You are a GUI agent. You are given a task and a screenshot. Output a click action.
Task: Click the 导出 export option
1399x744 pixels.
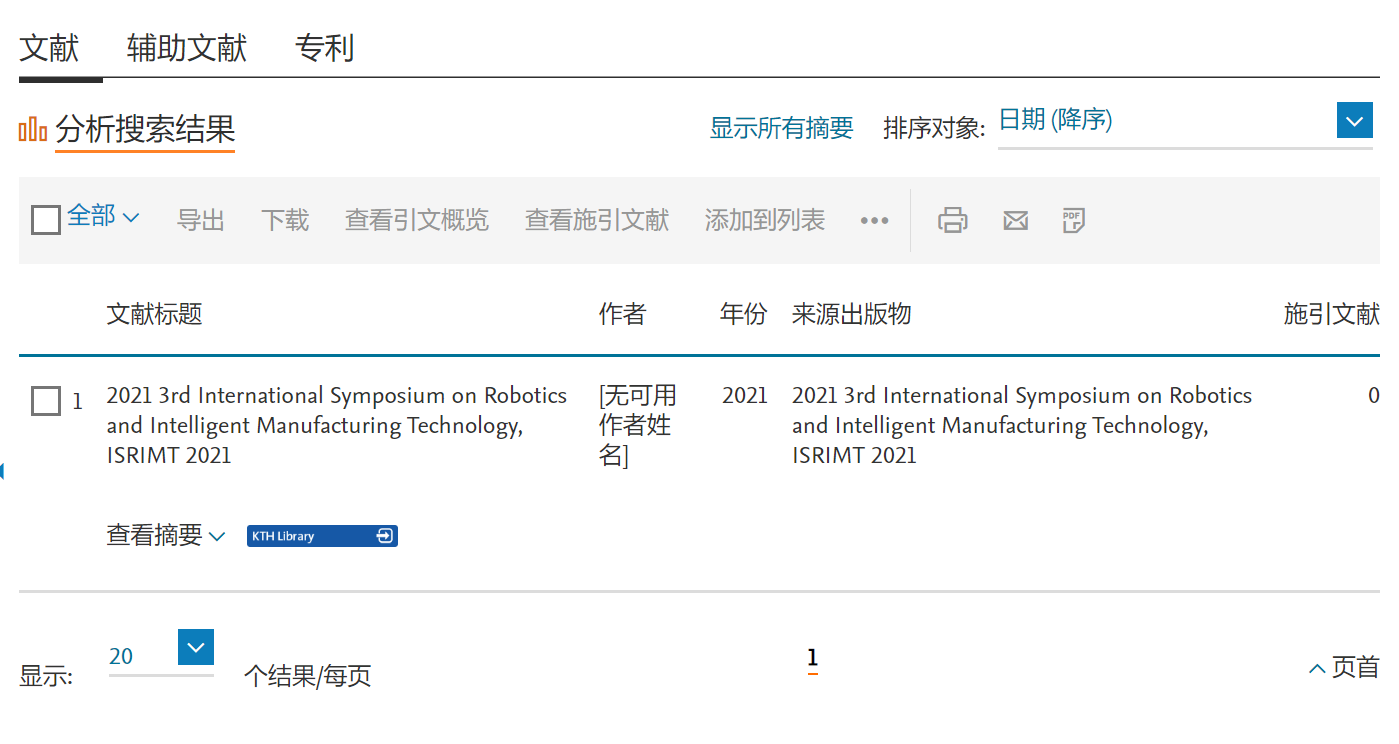pyautogui.click(x=201, y=220)
